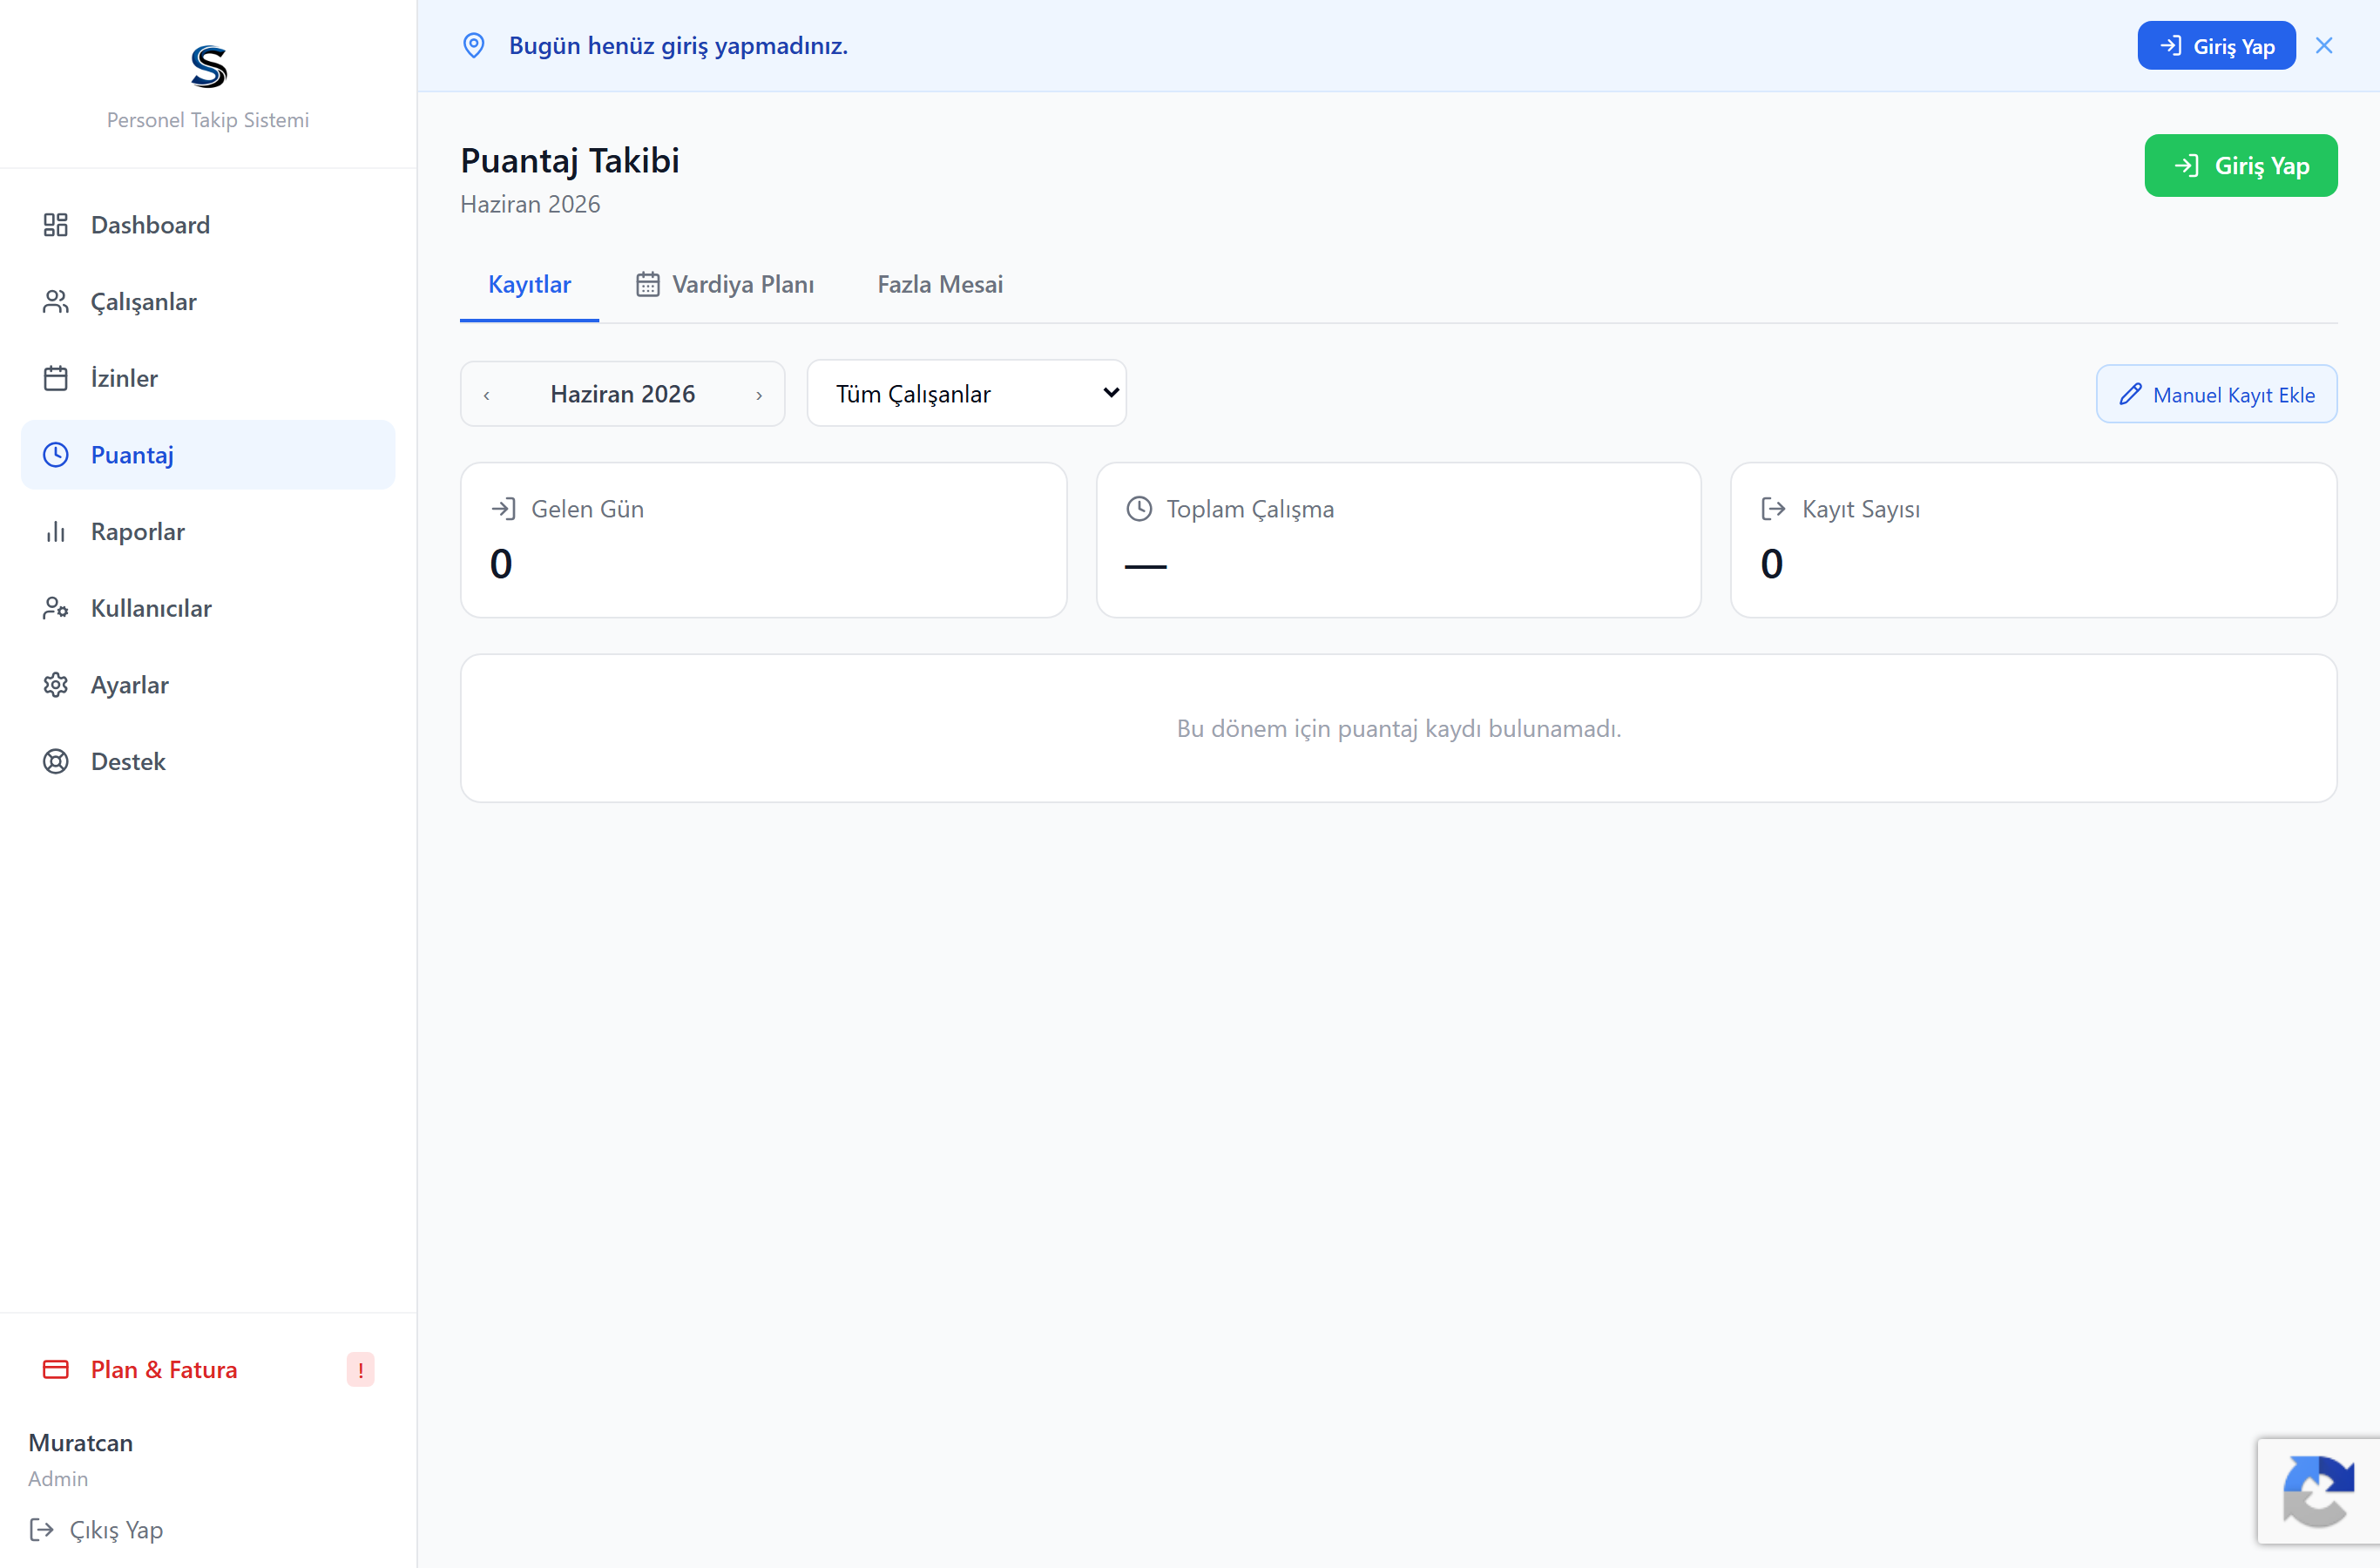Click the S logo in sidebar

pos(208,67)
